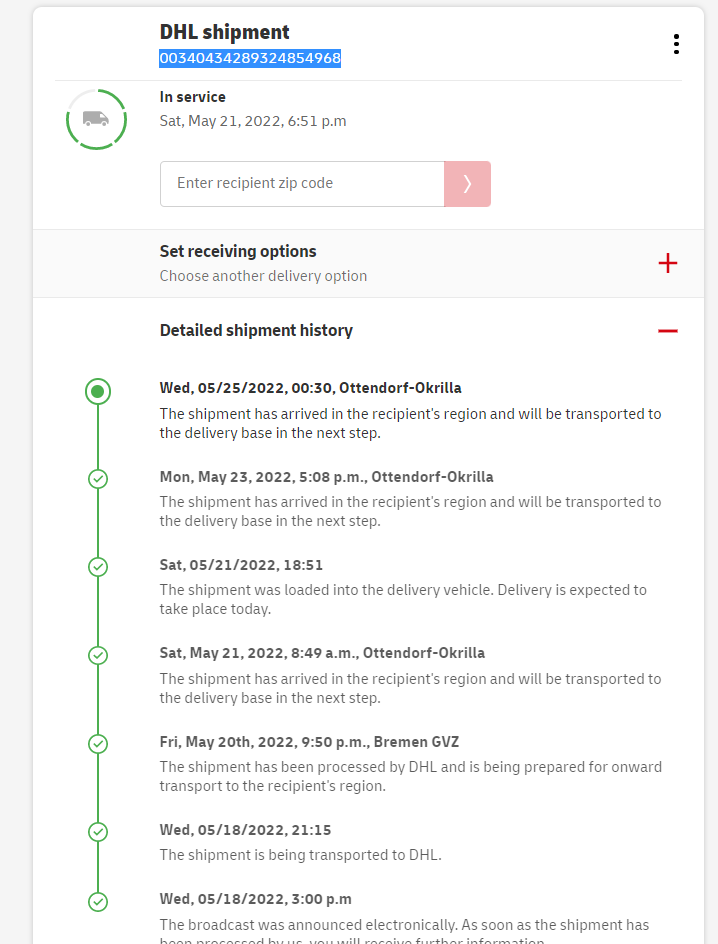Type in the recipient zip code field
This screenshot has height=944, width=718.
pyautogui.click(x=302, y=184)
